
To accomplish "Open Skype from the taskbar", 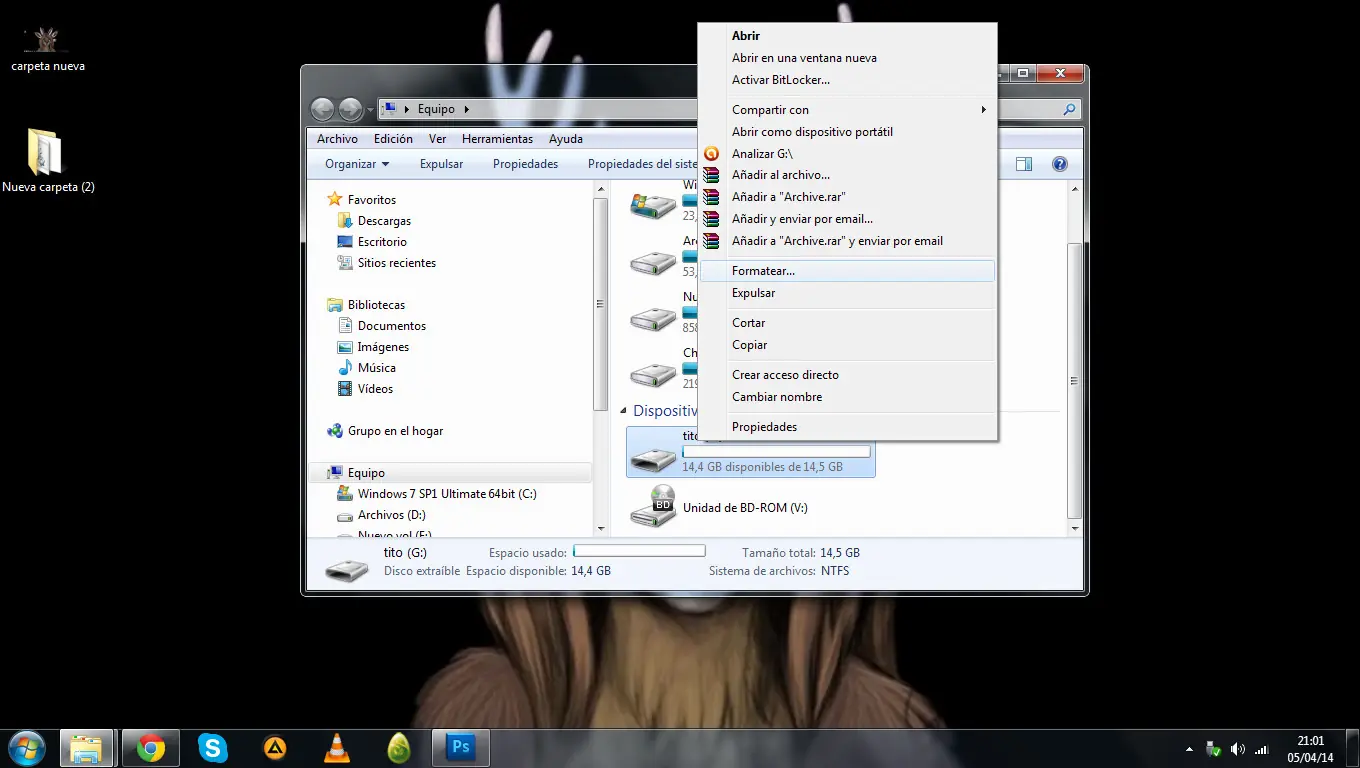I will [212, 747].
